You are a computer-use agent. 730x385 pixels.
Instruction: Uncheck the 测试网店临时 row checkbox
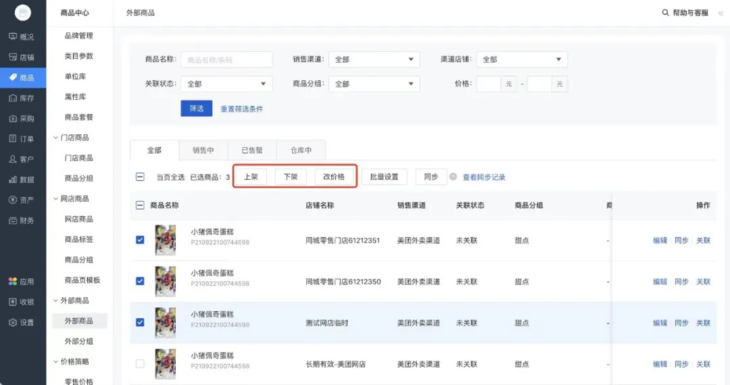(140, 322)
